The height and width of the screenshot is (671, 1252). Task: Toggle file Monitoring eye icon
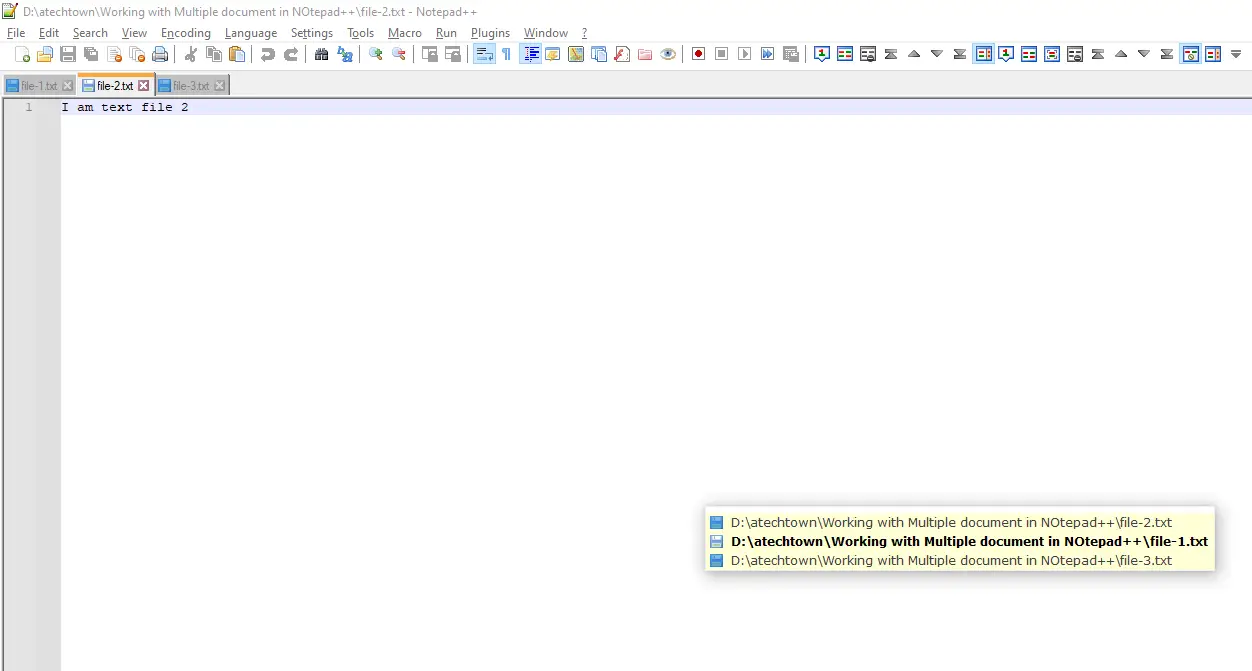[x=667, y=54]
